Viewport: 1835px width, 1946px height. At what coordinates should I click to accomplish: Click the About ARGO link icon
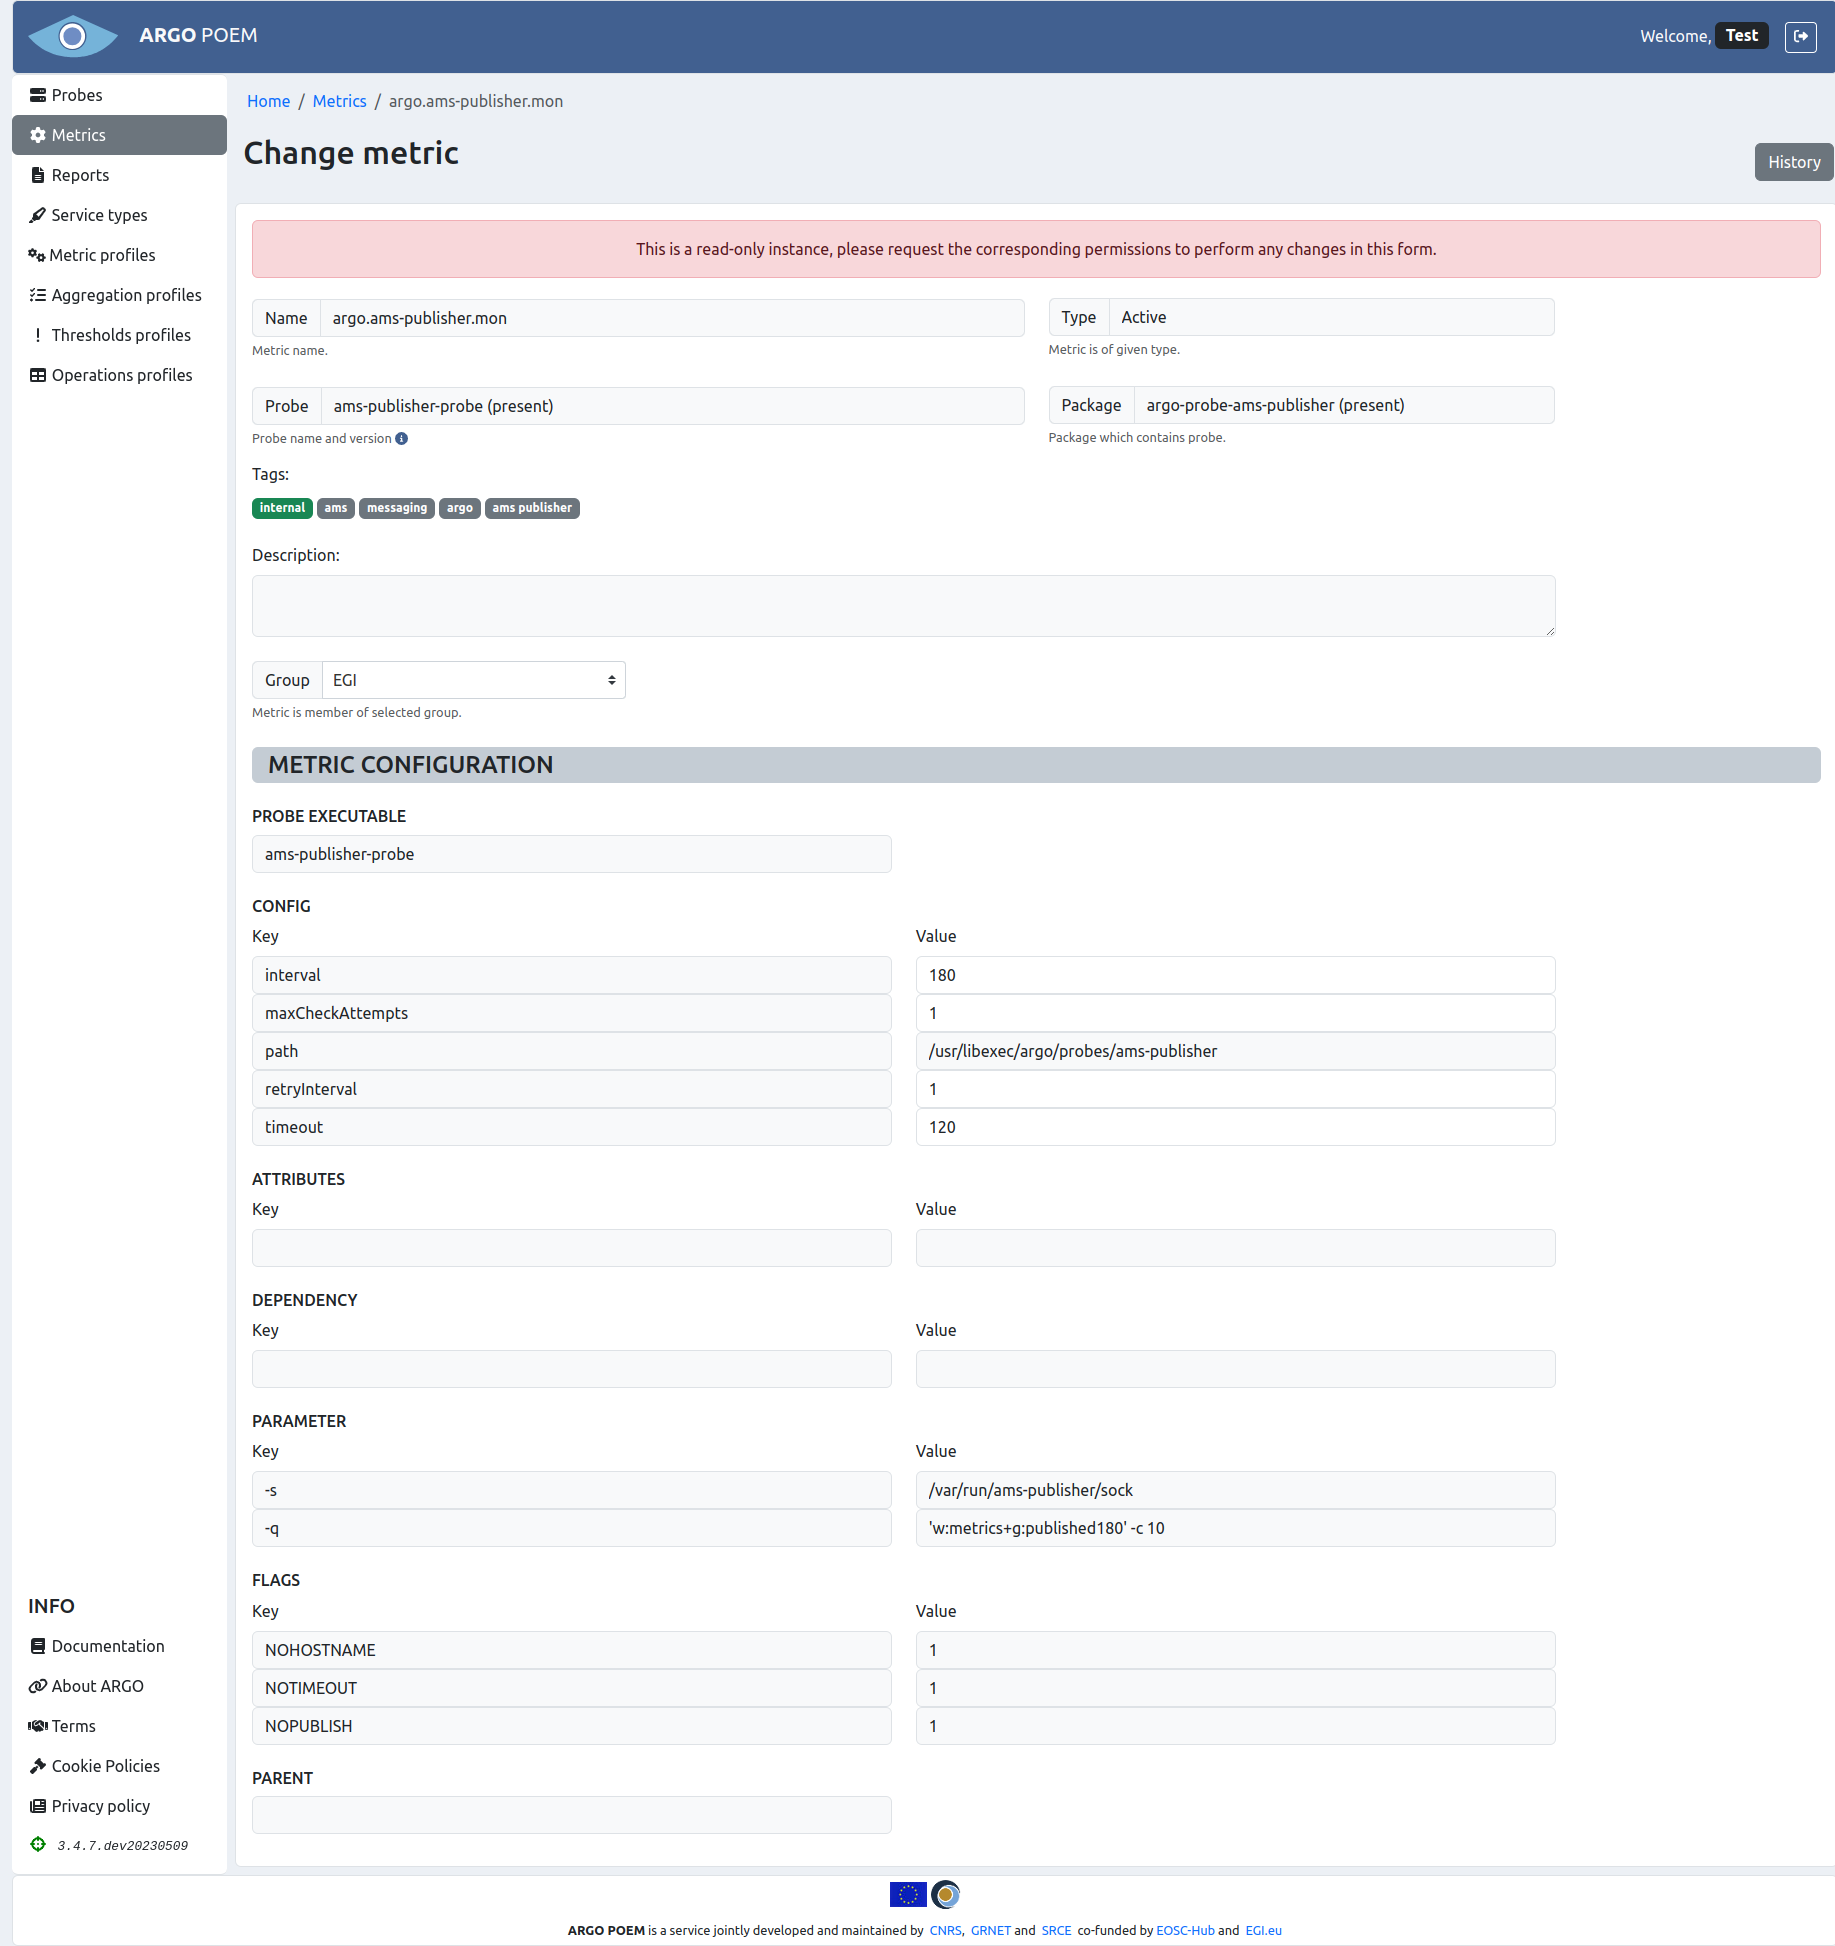tap(38, 1685)
